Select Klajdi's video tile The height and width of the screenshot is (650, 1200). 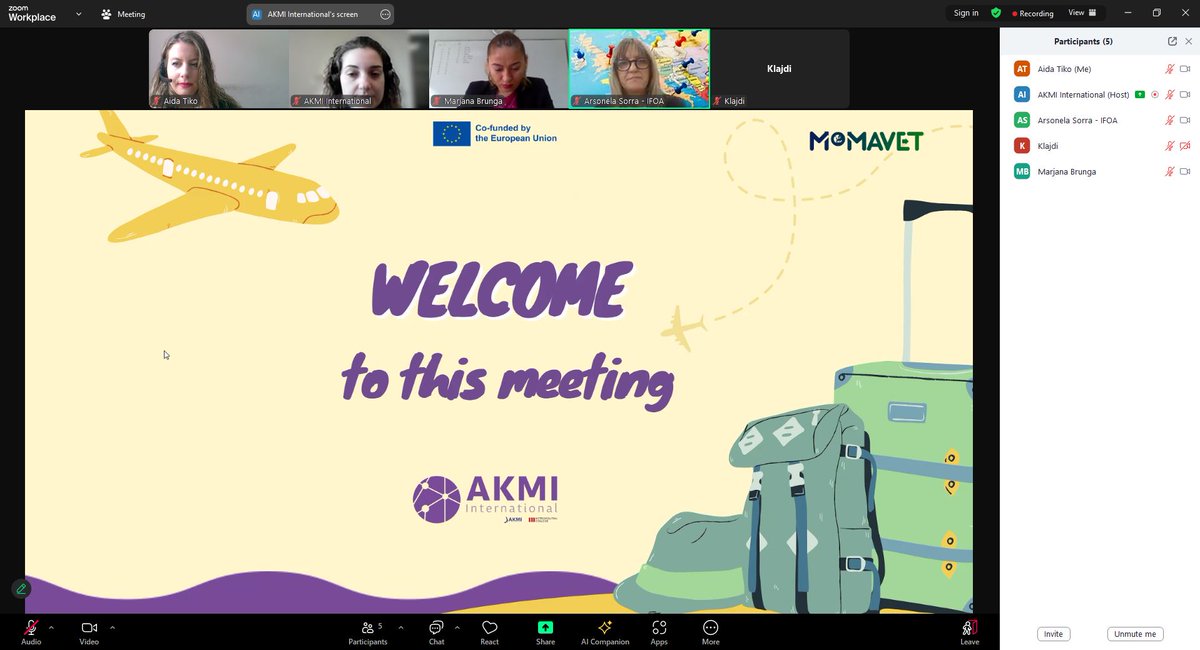coord(780,68)
